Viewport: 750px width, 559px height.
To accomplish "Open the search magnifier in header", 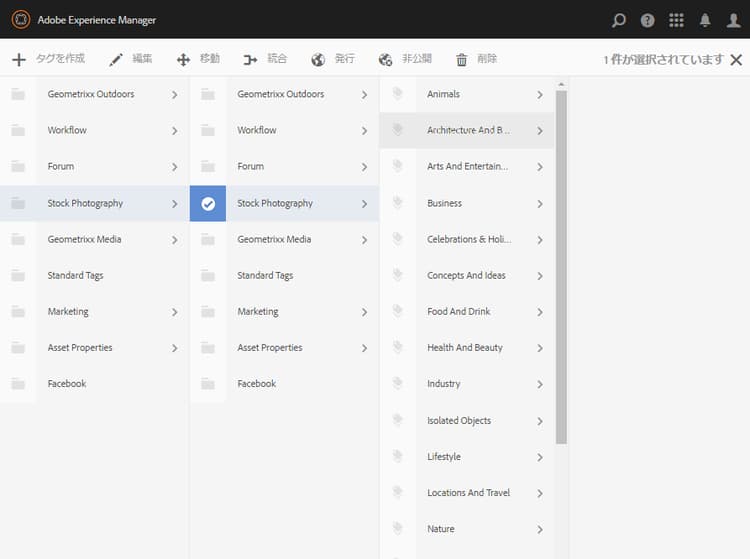I will 618,20.
